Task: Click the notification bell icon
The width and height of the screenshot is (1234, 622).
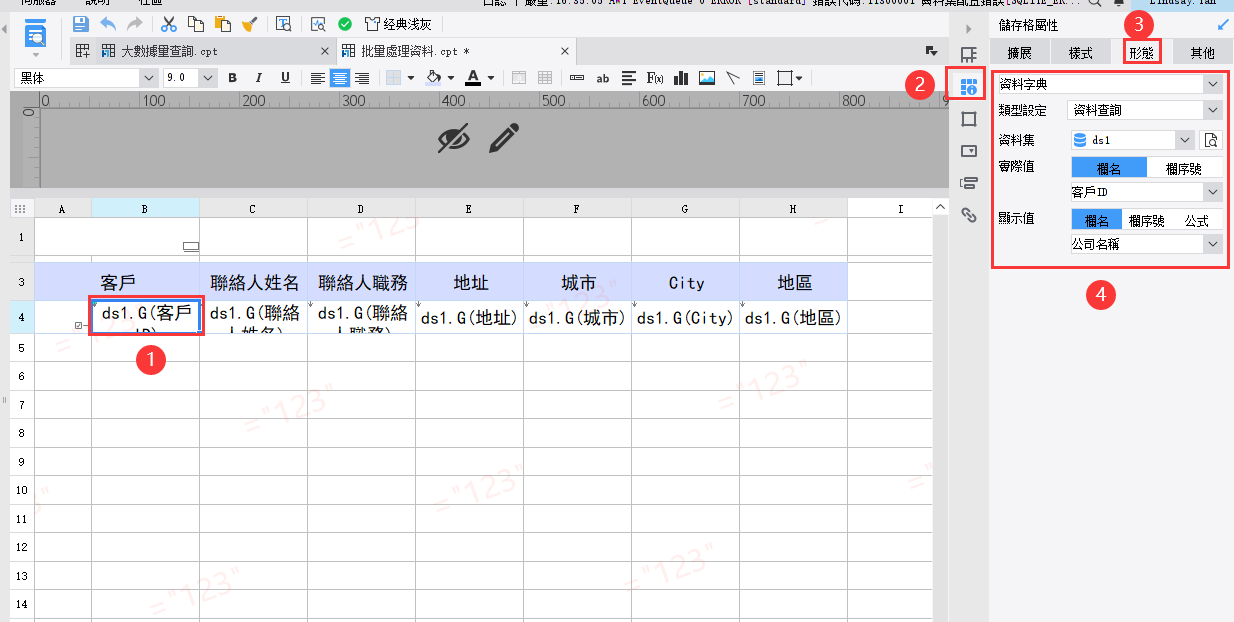Action: 1119,3
